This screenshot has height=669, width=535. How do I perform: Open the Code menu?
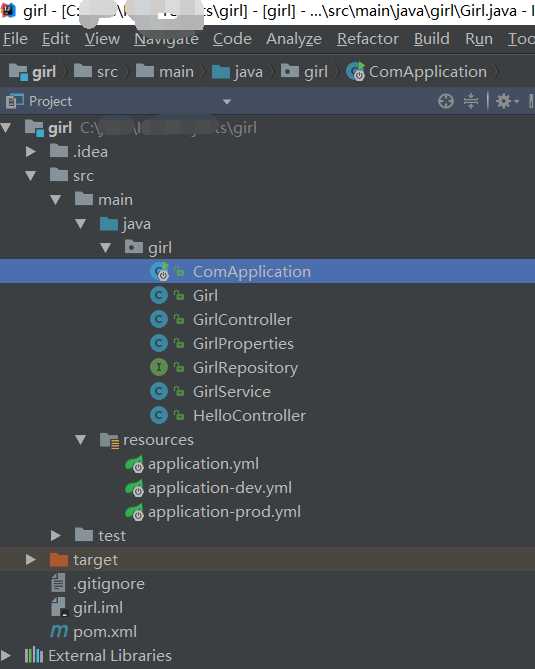click(232, 39)
